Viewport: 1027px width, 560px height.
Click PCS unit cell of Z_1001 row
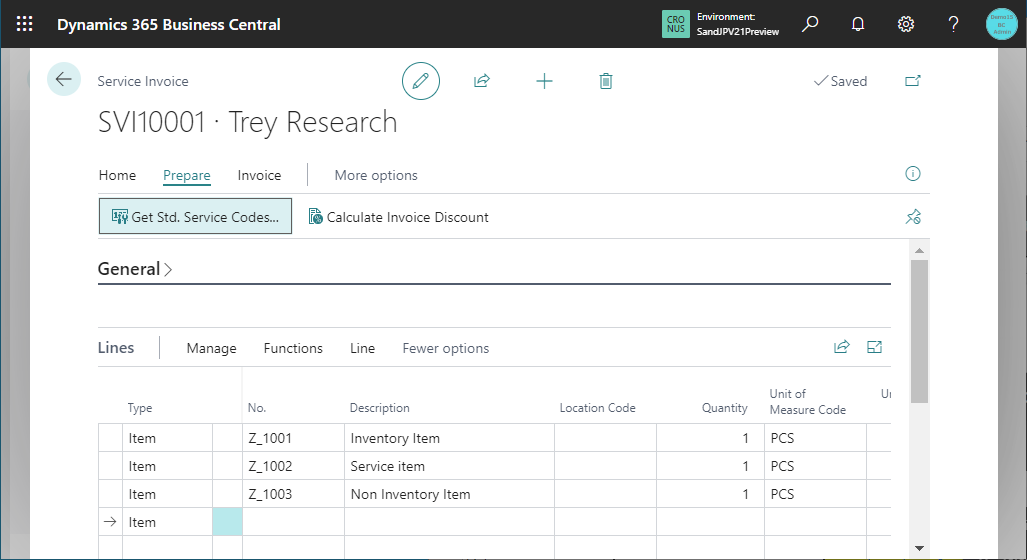tap(815, 438)
